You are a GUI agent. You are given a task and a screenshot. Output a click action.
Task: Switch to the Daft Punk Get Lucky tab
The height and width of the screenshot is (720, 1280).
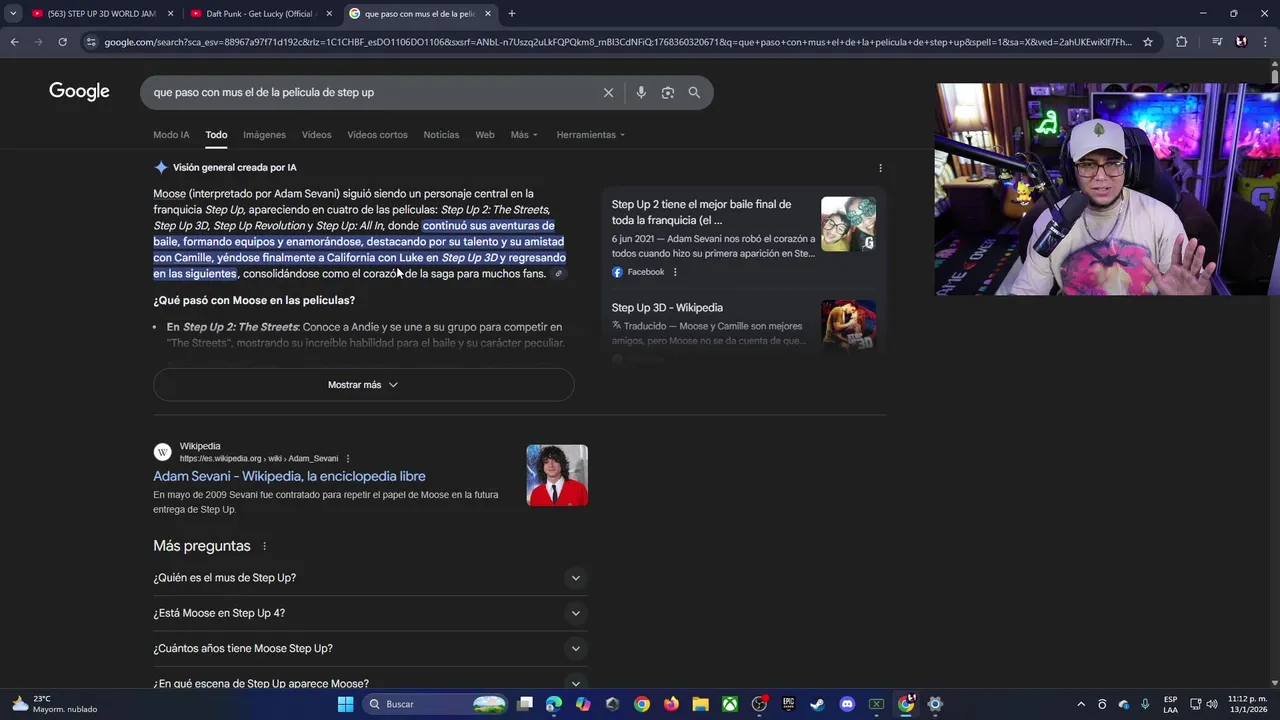260,14
